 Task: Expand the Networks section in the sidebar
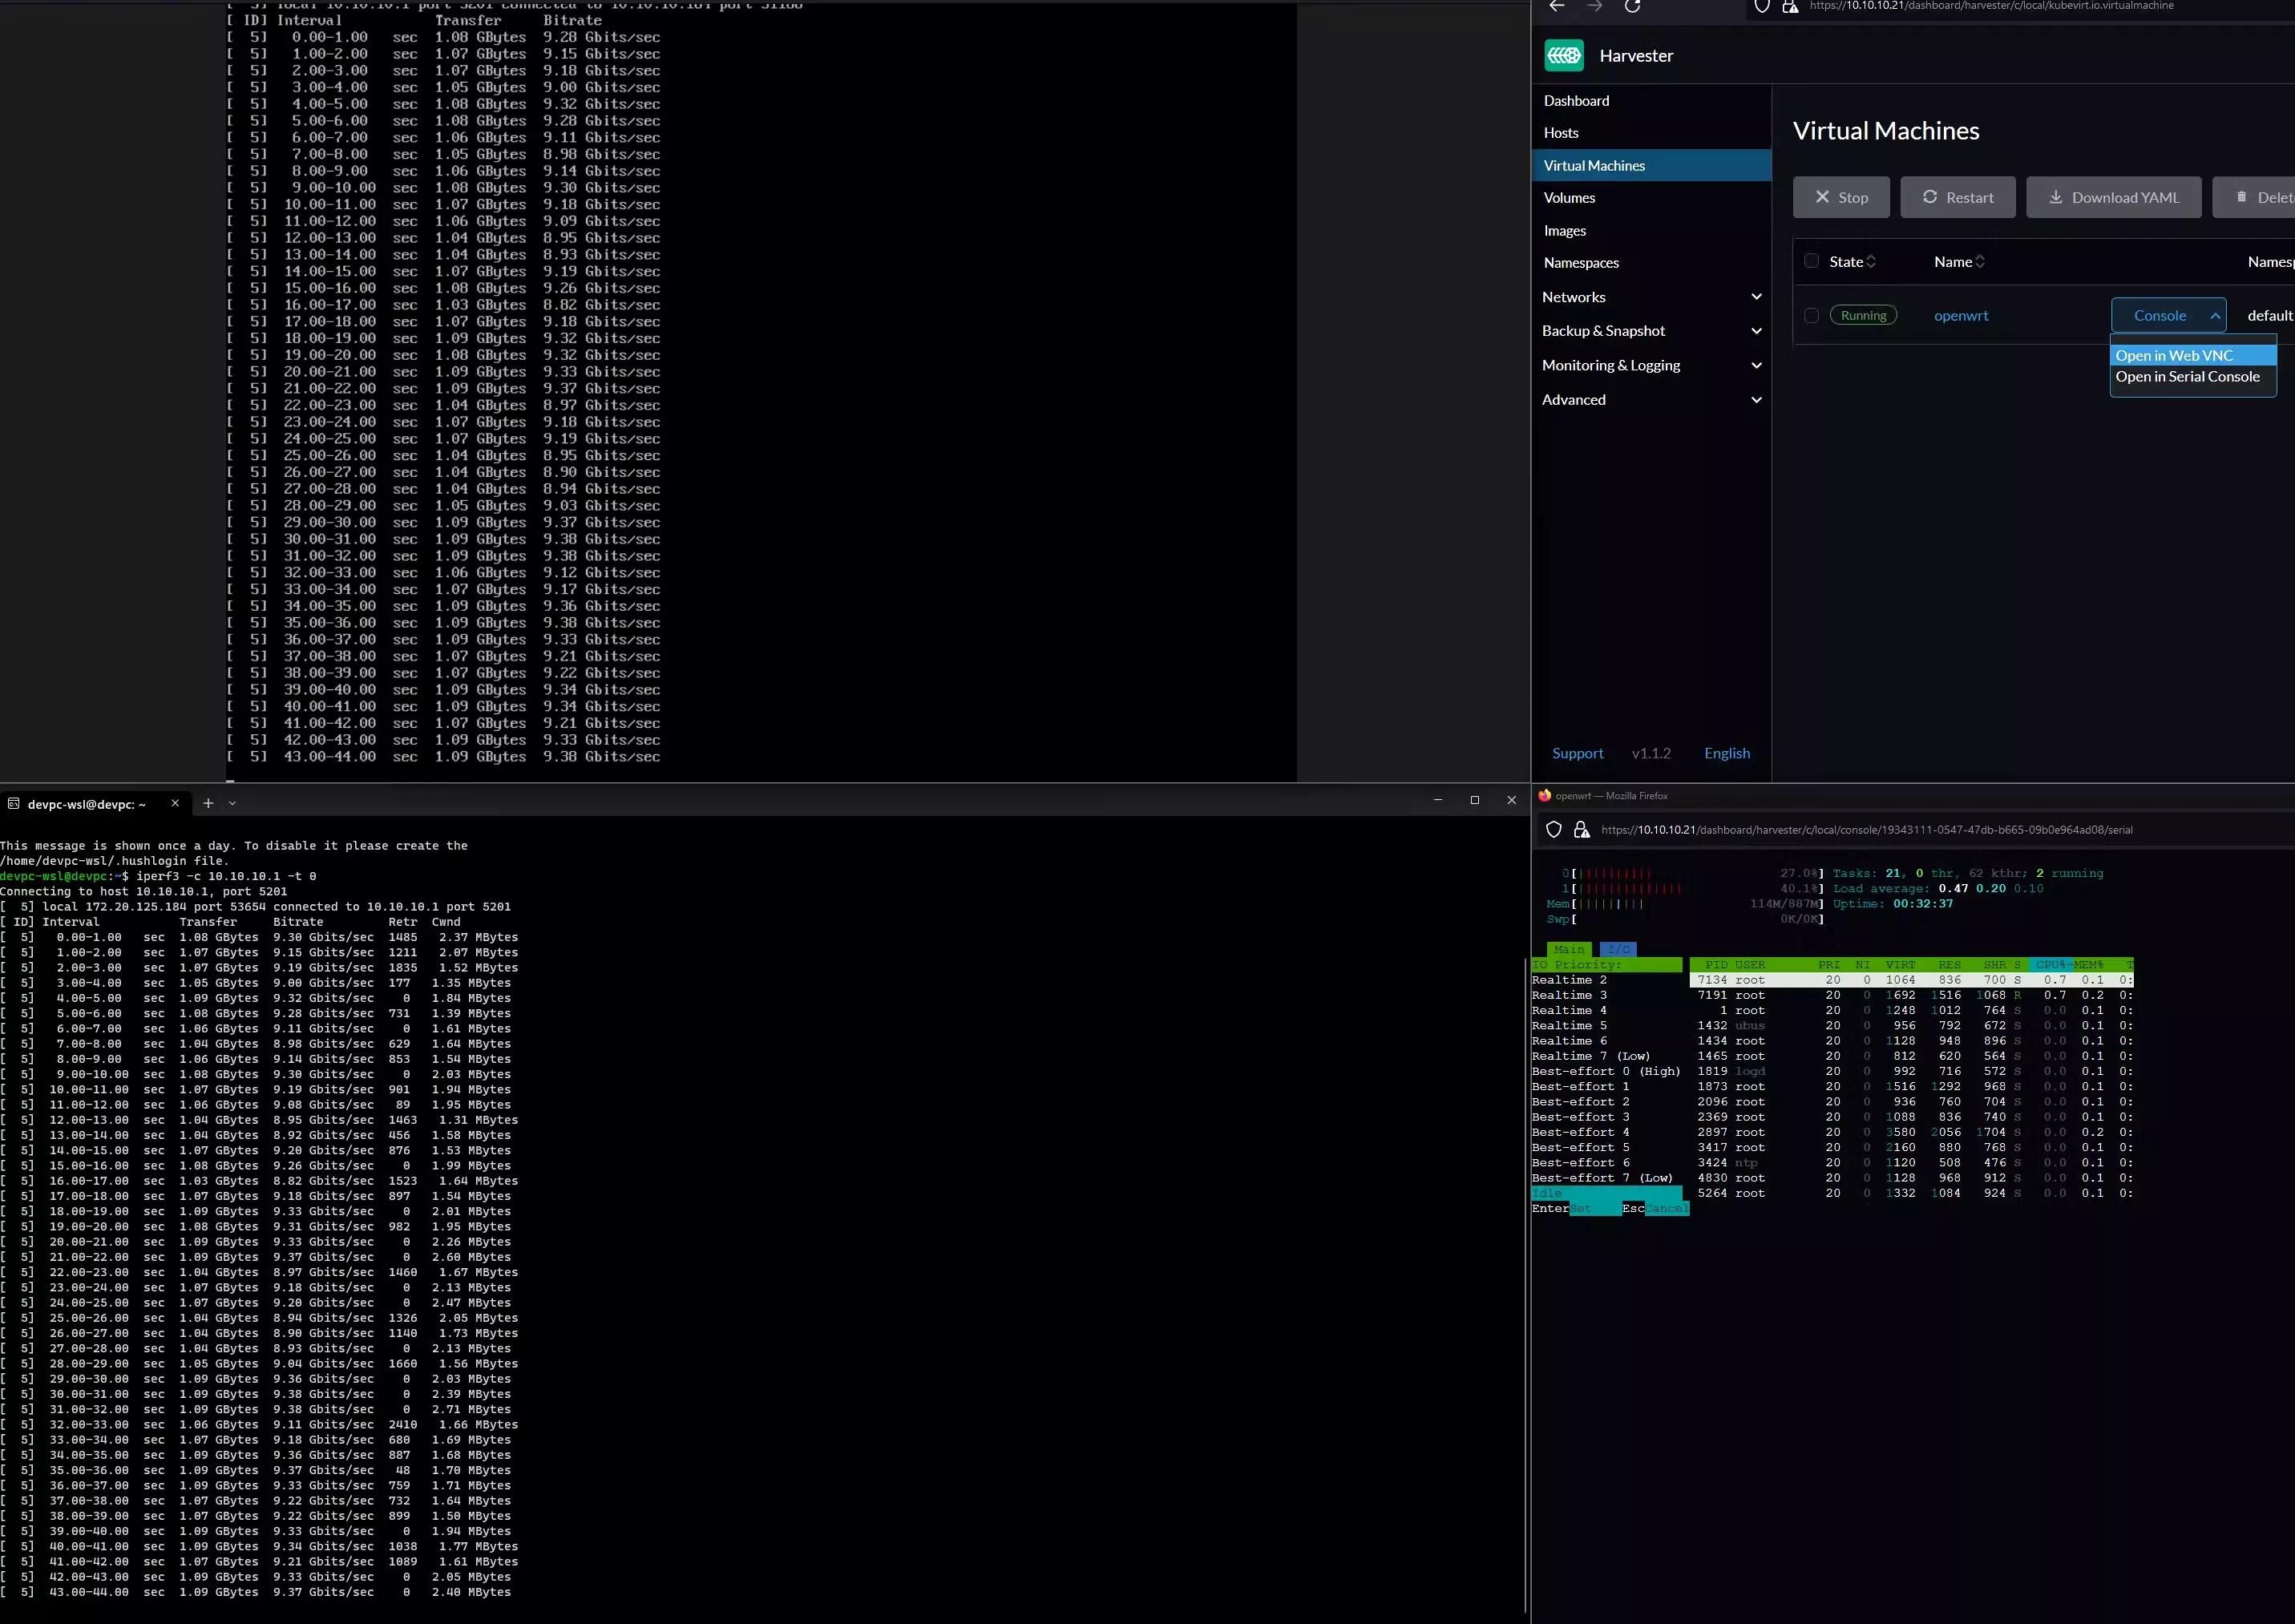pyautogui.click(x=1757, y=297)
